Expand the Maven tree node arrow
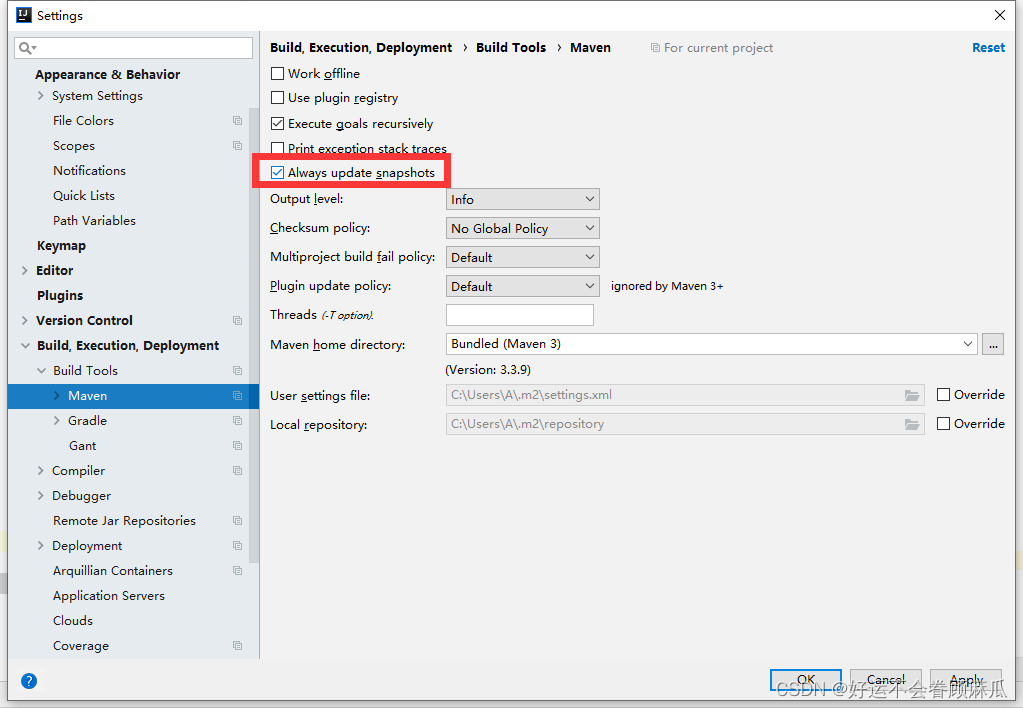 coord(57,395)
